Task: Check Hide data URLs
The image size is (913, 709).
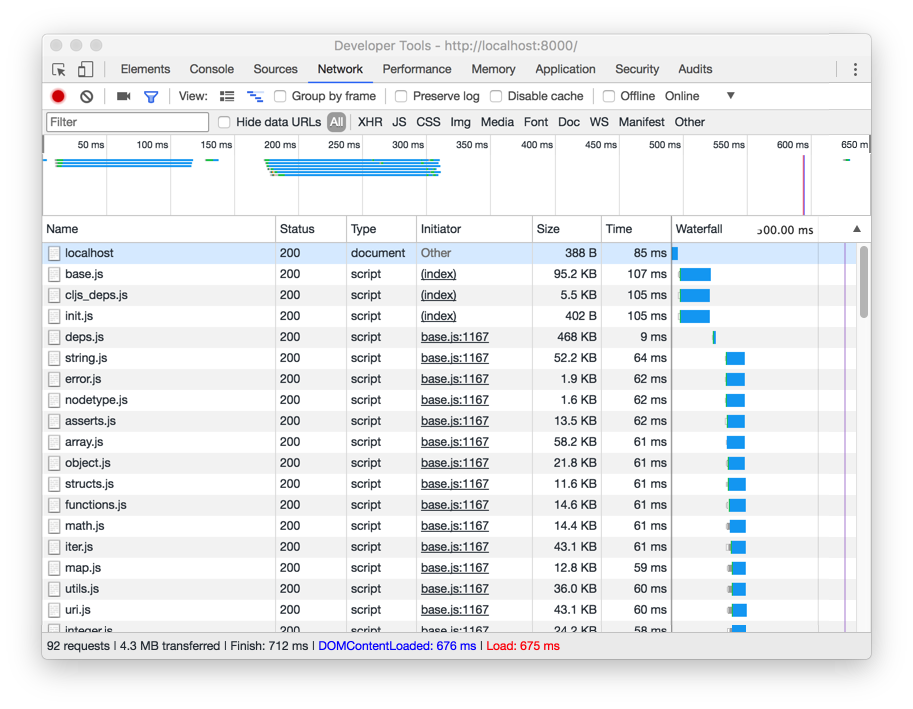Action: (224, 122)
